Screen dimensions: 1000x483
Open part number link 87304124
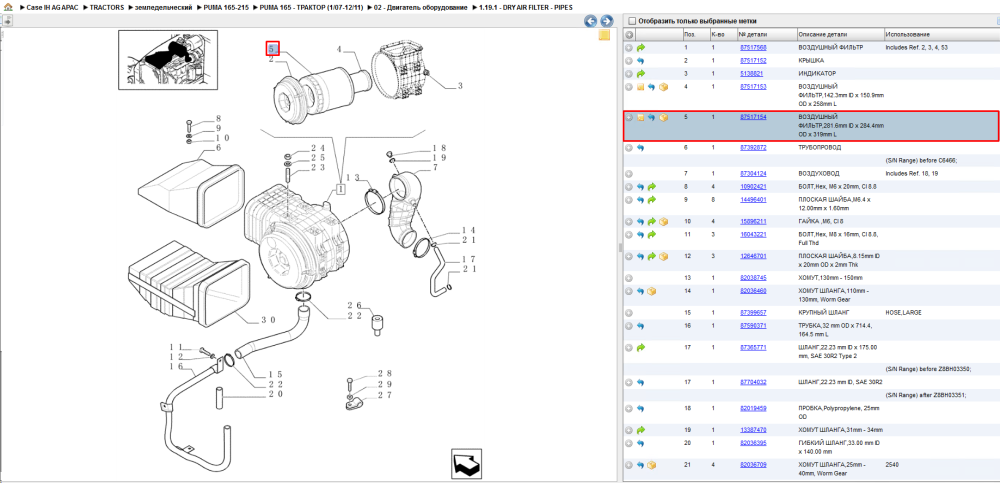pyautogui.click(x=753, y=174)
